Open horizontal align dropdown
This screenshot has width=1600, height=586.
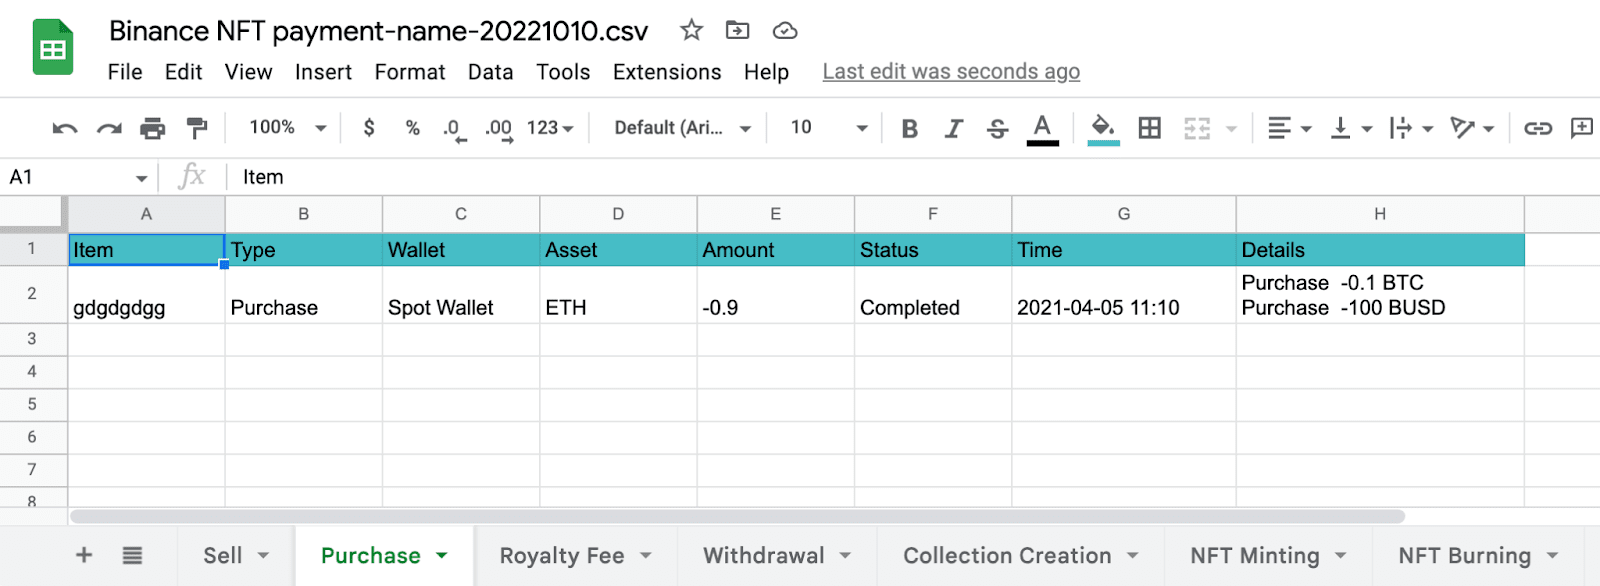1289,128
